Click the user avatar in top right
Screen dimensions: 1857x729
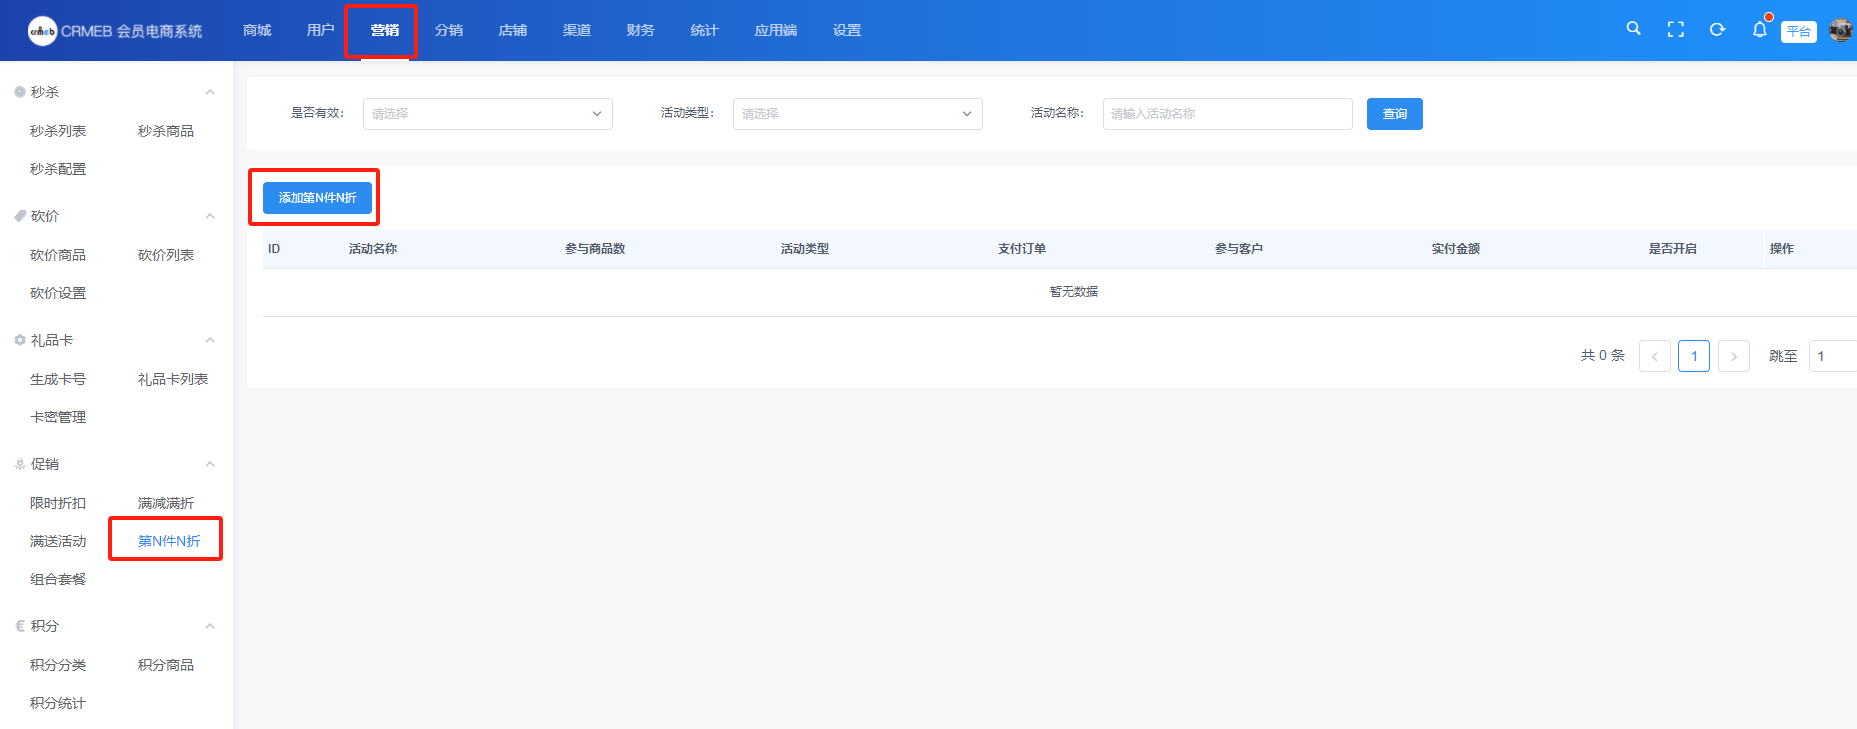[1840, 30]
